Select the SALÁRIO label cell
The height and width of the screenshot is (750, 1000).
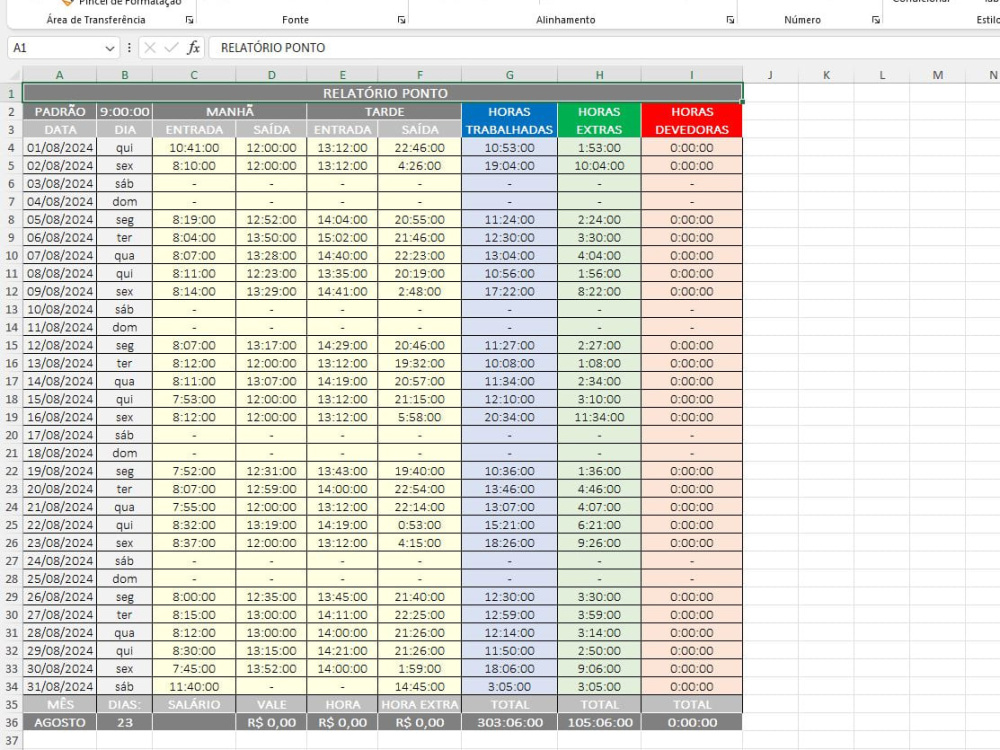pyautogui.click(x=194, y=705)
